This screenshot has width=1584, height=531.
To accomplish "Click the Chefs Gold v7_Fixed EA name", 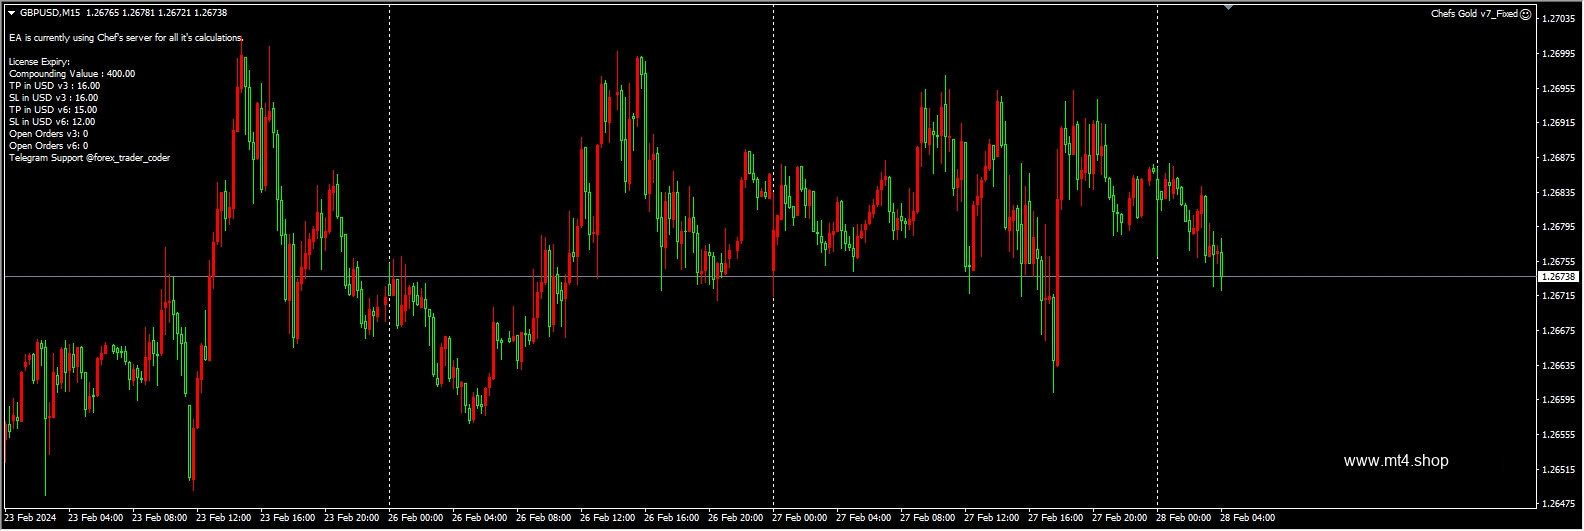I will tap(1475, 14).
